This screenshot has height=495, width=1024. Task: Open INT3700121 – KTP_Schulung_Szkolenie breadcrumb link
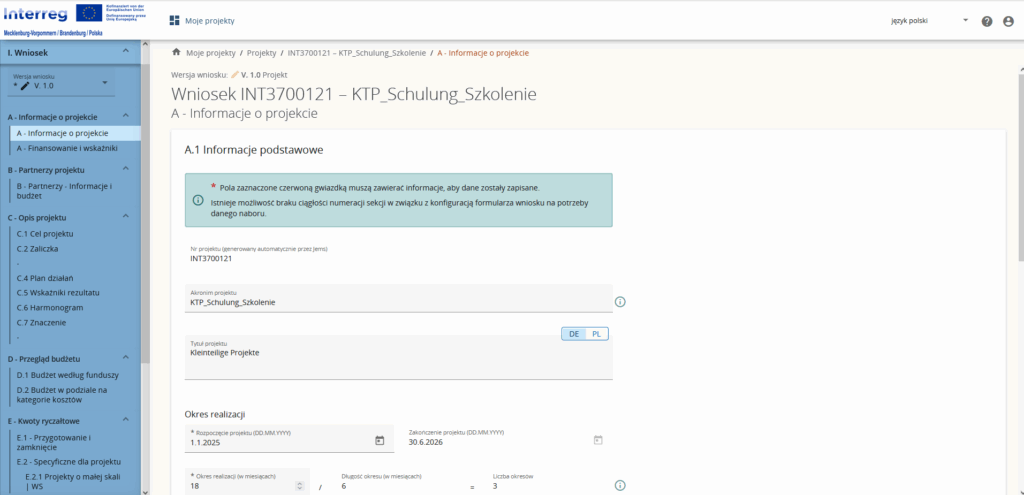[x=356, y=52]
